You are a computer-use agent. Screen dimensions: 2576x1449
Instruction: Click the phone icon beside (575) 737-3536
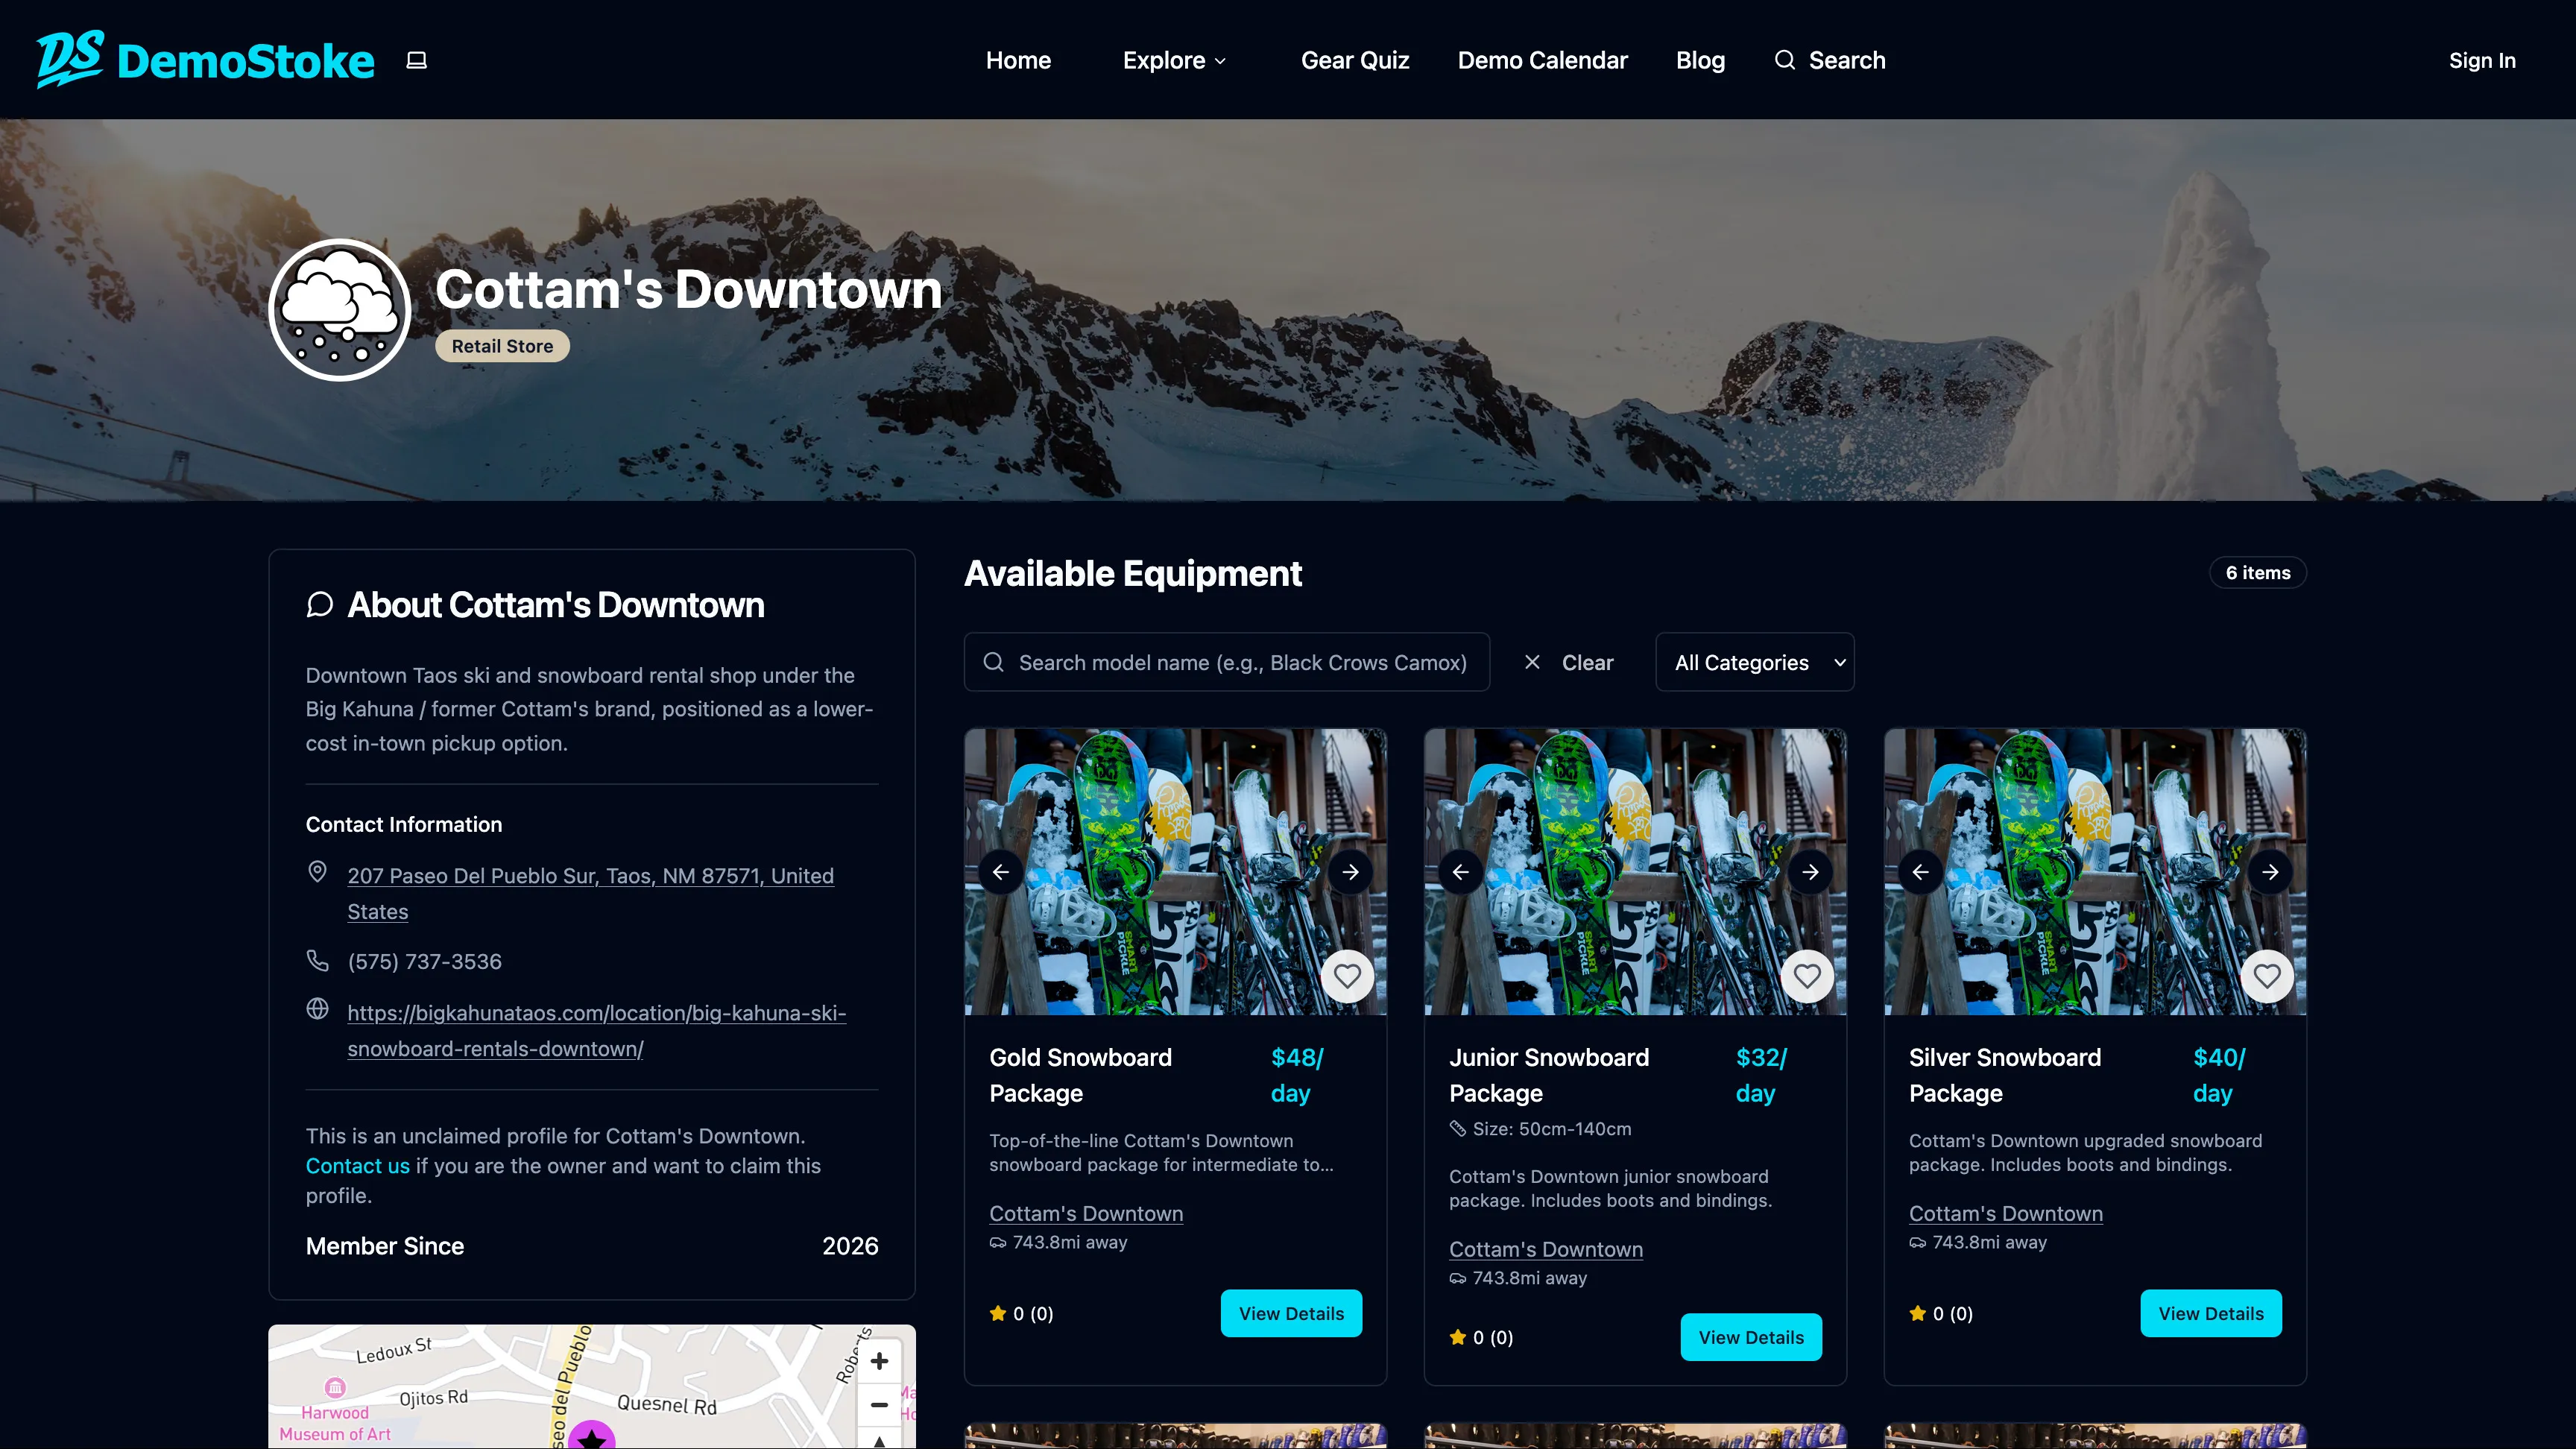click(x=318, y=961)
